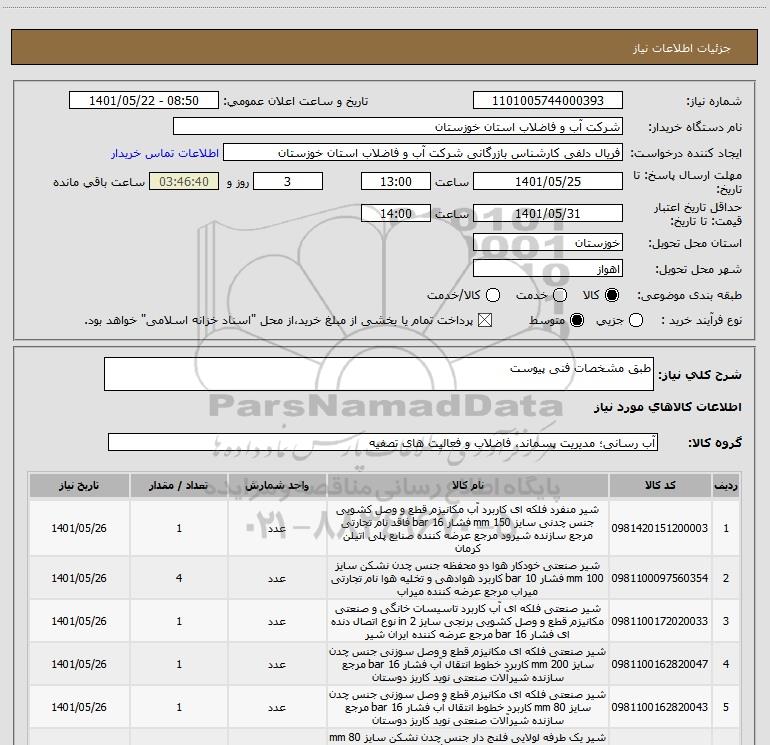Click row 3 product name with سایز 2 in

click(468, 621)
